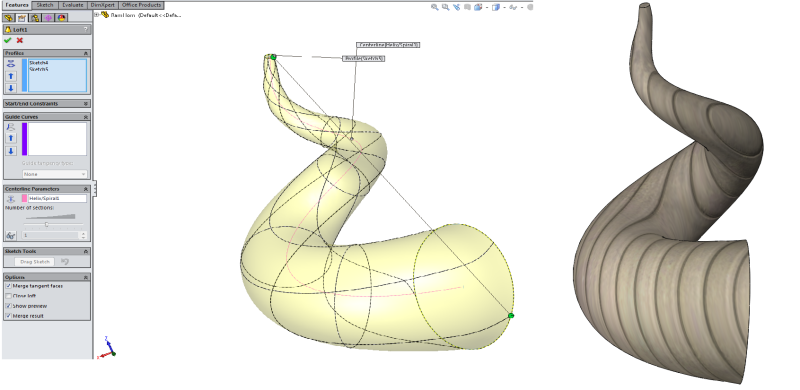Open the Office Products tab

141,5
